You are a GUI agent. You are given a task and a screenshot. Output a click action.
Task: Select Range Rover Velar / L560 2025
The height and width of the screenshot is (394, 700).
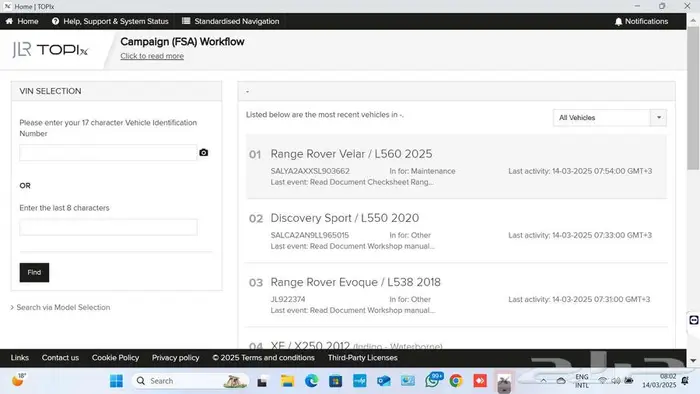click(x=351, y=154)
